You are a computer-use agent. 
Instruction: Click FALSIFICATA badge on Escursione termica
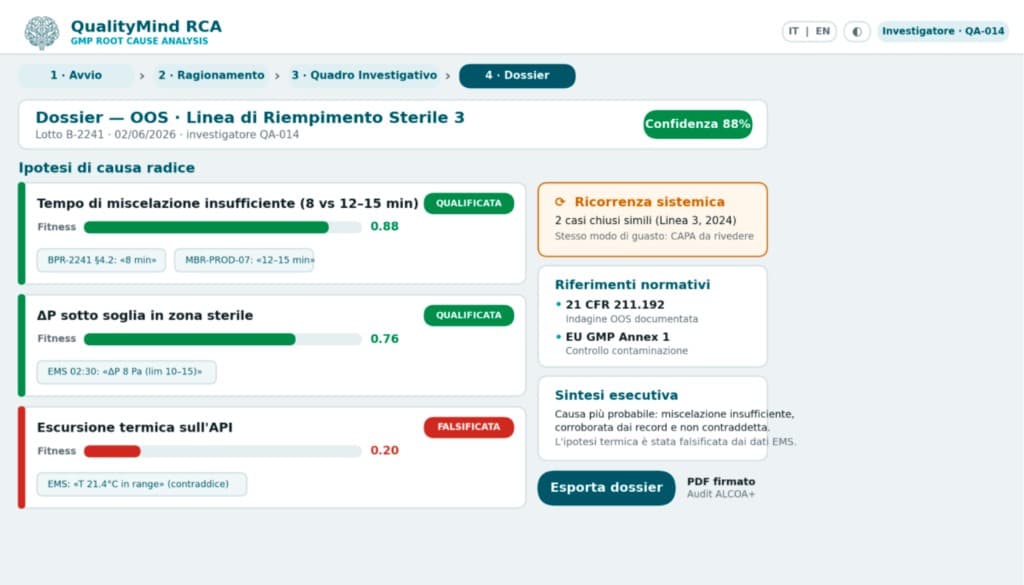pyautogui.click(x=469, y=427)
